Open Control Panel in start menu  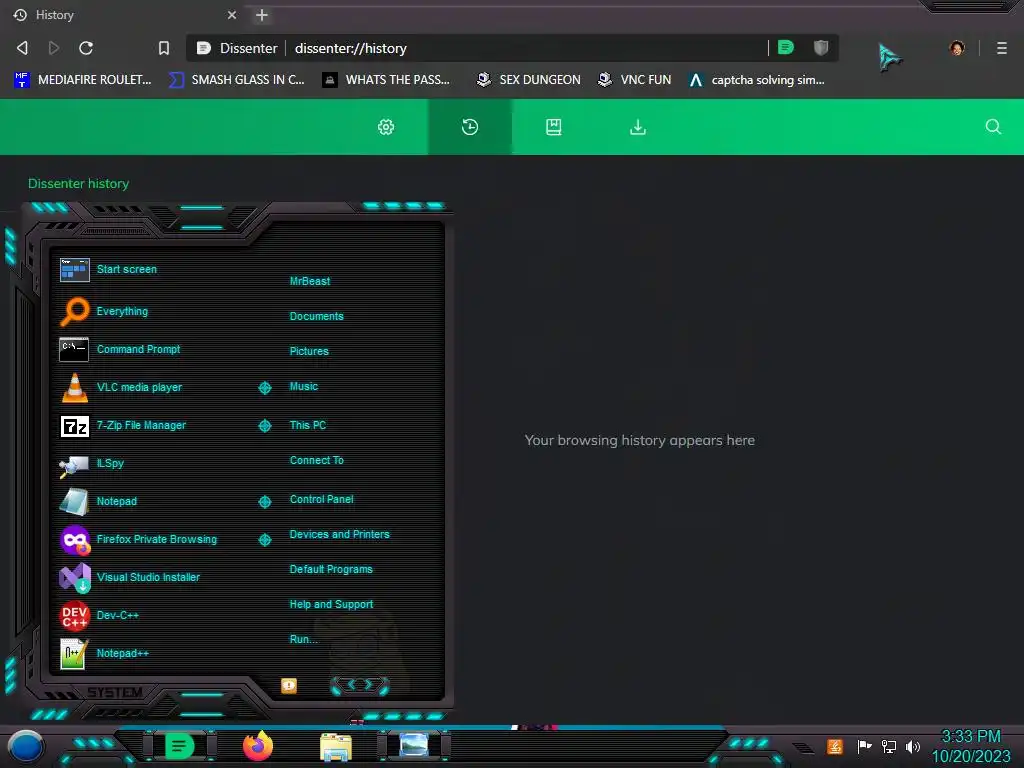pos(321,499)
